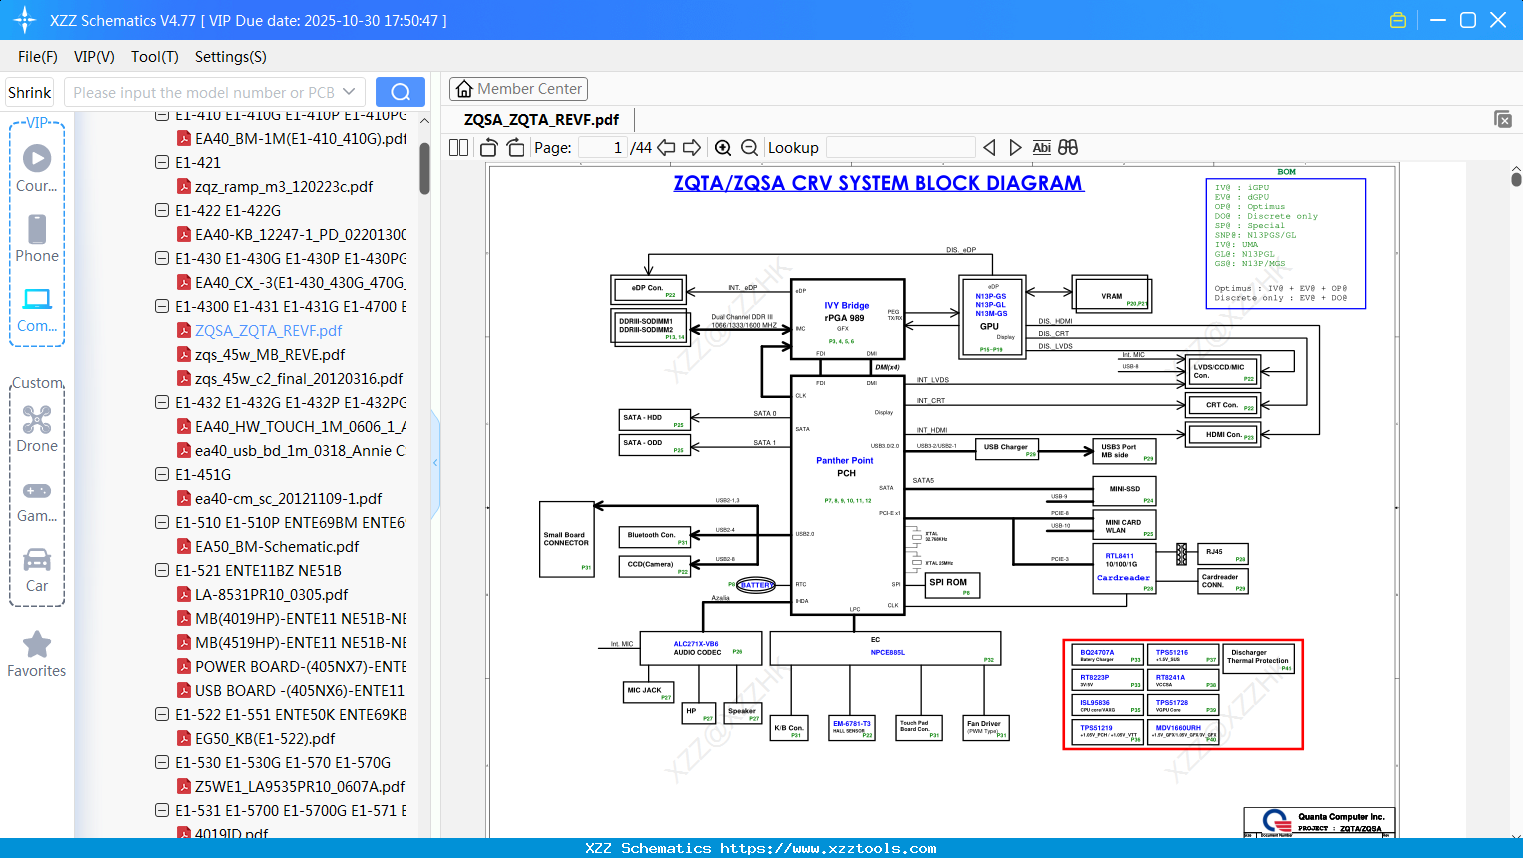Click the Abi text select icon
The height and width of the screenshot is (858, 1523).
pos(1041,148)
